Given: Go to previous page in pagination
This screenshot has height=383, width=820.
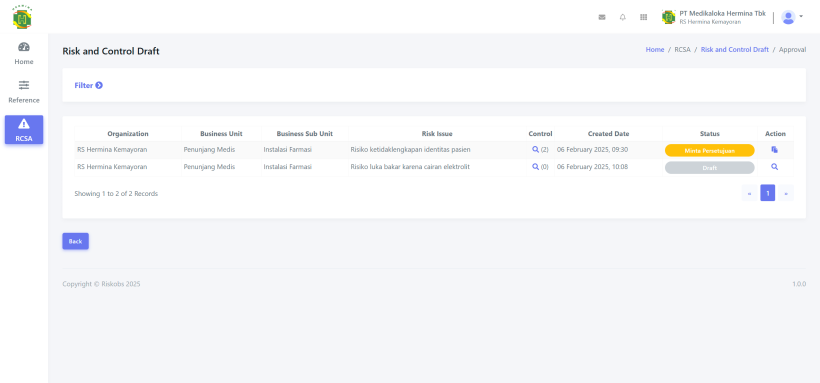Looking at the screenshot, I should tap(749, 193).
